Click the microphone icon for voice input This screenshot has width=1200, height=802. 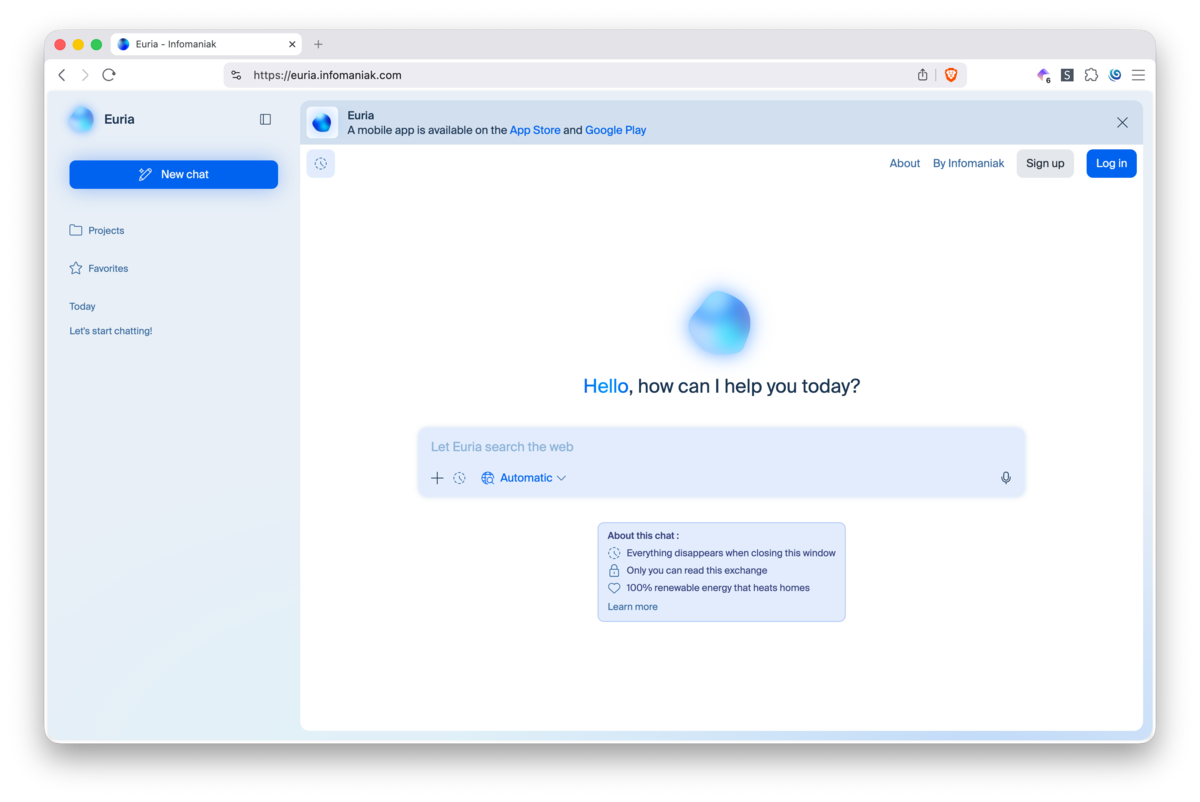(x=1006, y=478)
